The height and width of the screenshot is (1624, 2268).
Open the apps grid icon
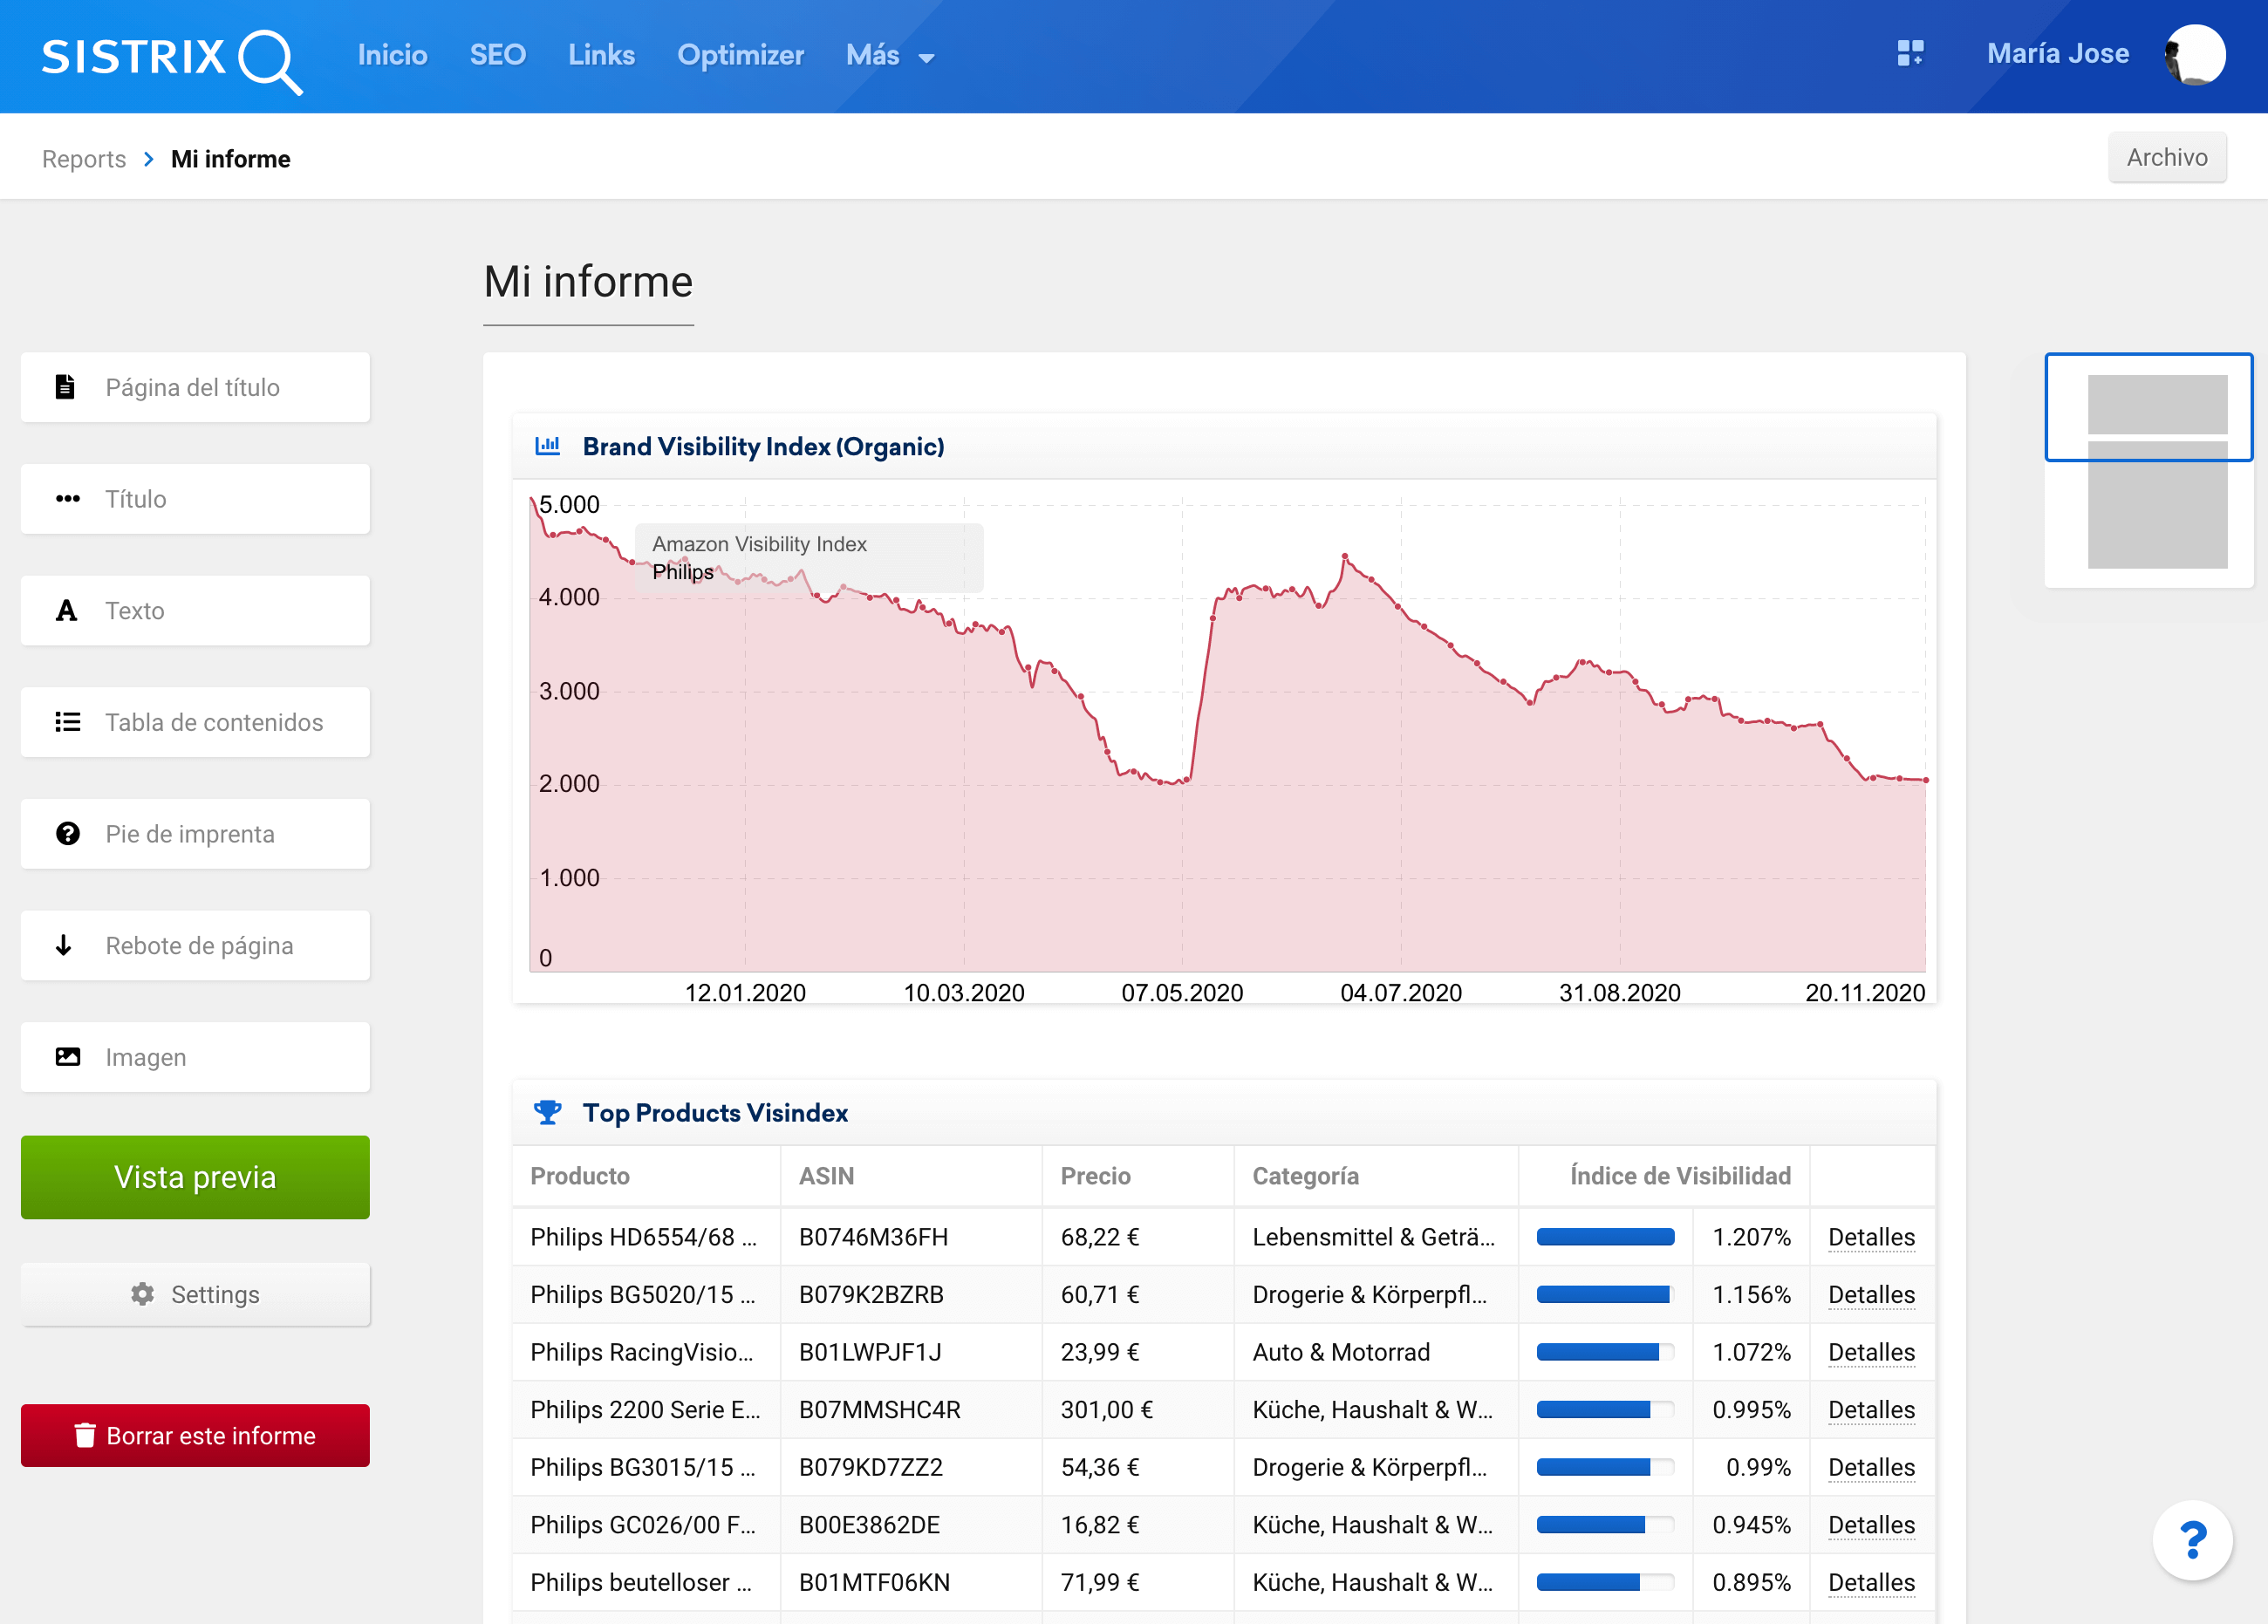(x=1910, y=54)
